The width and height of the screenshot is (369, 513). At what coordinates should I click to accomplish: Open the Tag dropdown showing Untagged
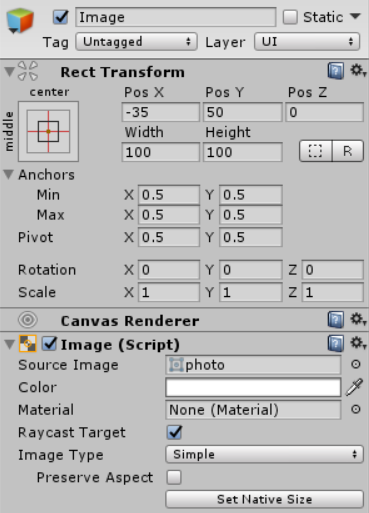137,42
